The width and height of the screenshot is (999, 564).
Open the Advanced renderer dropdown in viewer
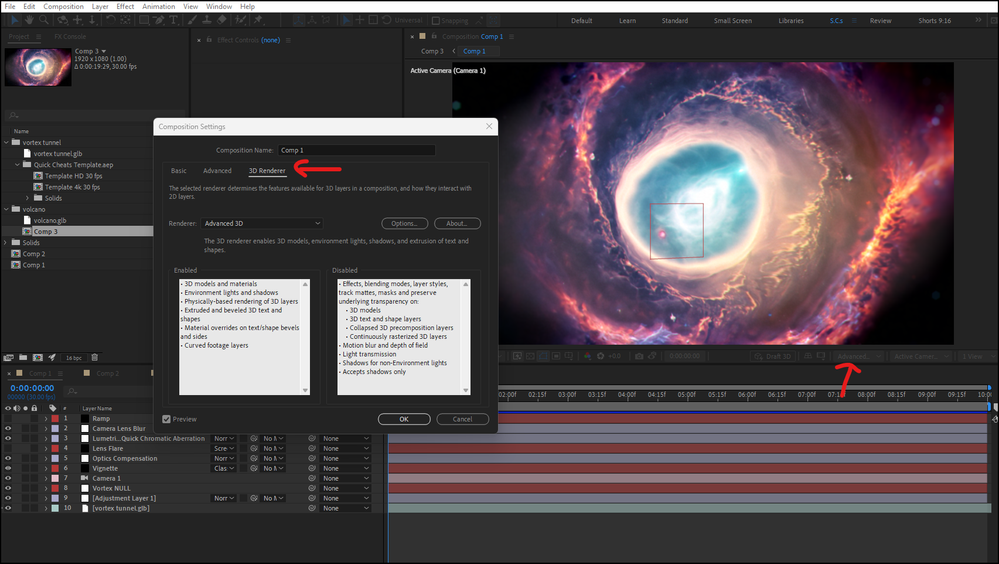coord(859,356)
